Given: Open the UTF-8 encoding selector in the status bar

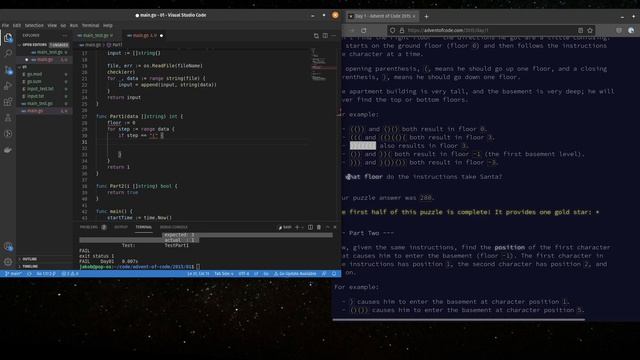Looking at the screenshot, I should click(243, 274).
